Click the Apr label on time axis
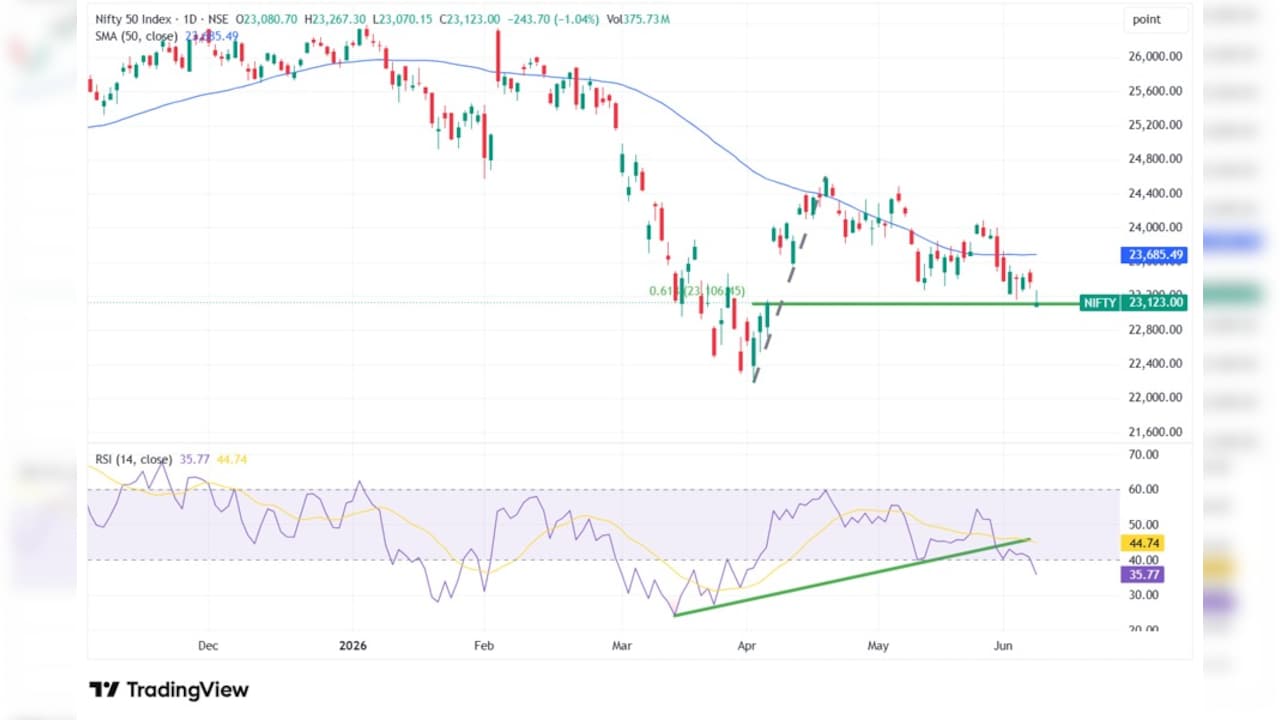This screenshot has width=1280, height=720. [748, 646]
